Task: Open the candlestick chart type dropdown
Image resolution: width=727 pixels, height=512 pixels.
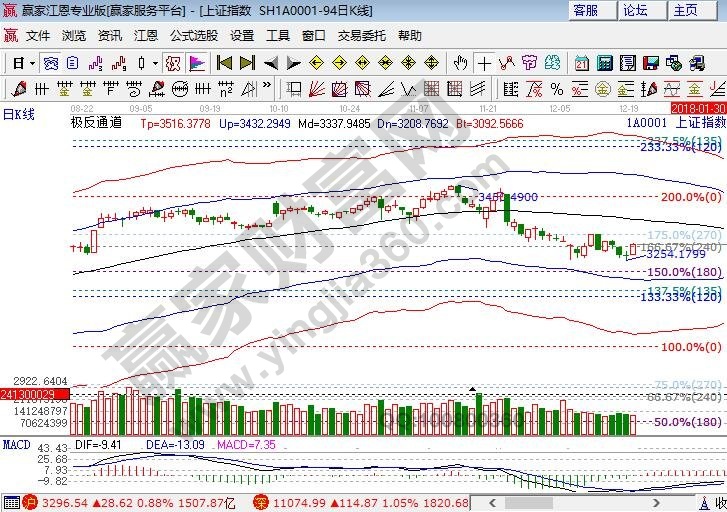Action: (154, 63)
